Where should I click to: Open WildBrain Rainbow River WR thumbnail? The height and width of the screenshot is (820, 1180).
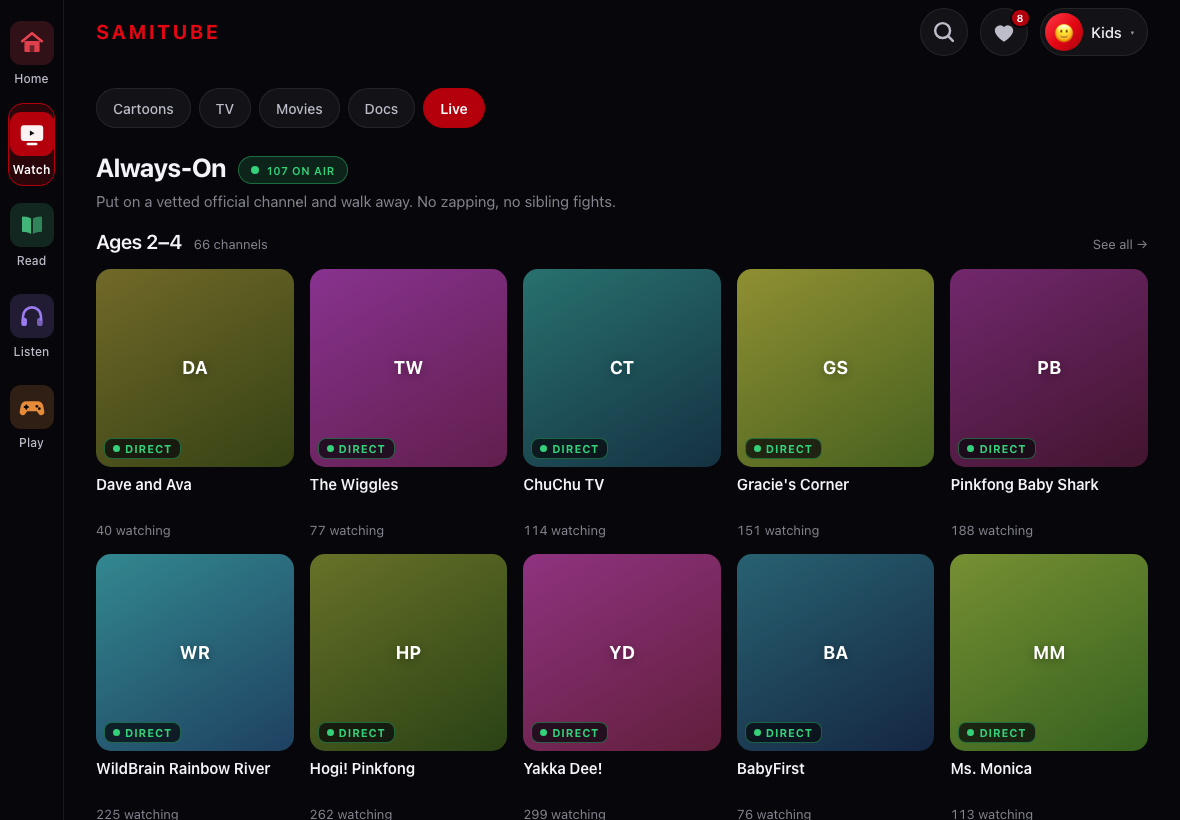[x=195, y=652]
